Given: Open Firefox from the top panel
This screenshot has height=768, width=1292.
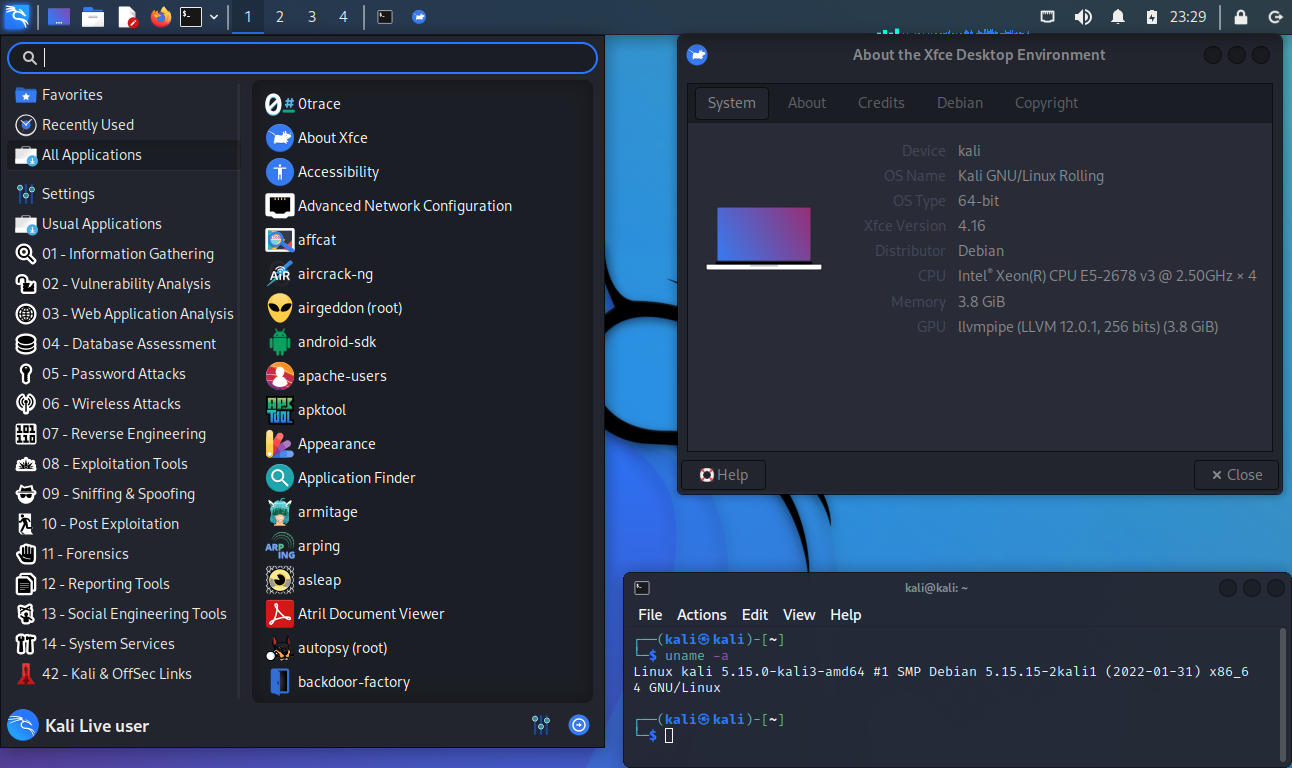Looking at the screenshot, I should pyautogui.click(x=160, y=16).
